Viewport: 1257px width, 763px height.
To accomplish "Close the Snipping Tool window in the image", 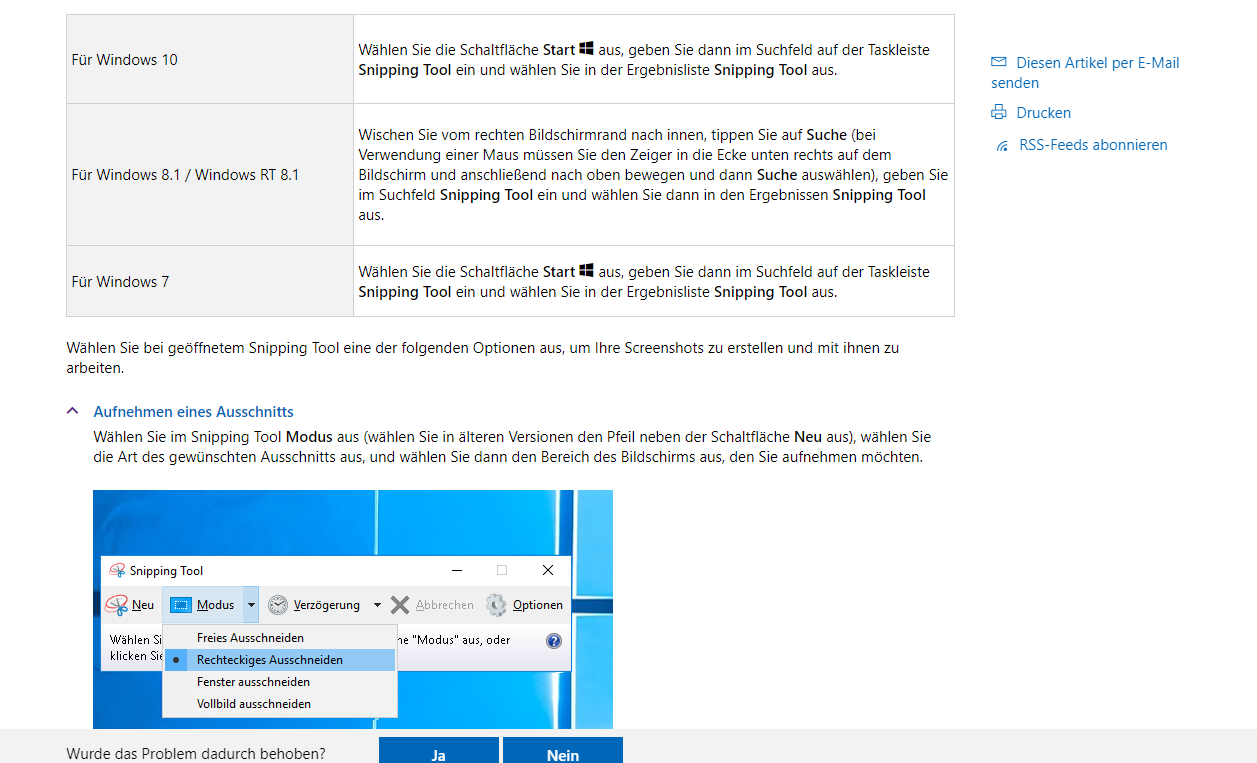I will (x=548, y=570).
